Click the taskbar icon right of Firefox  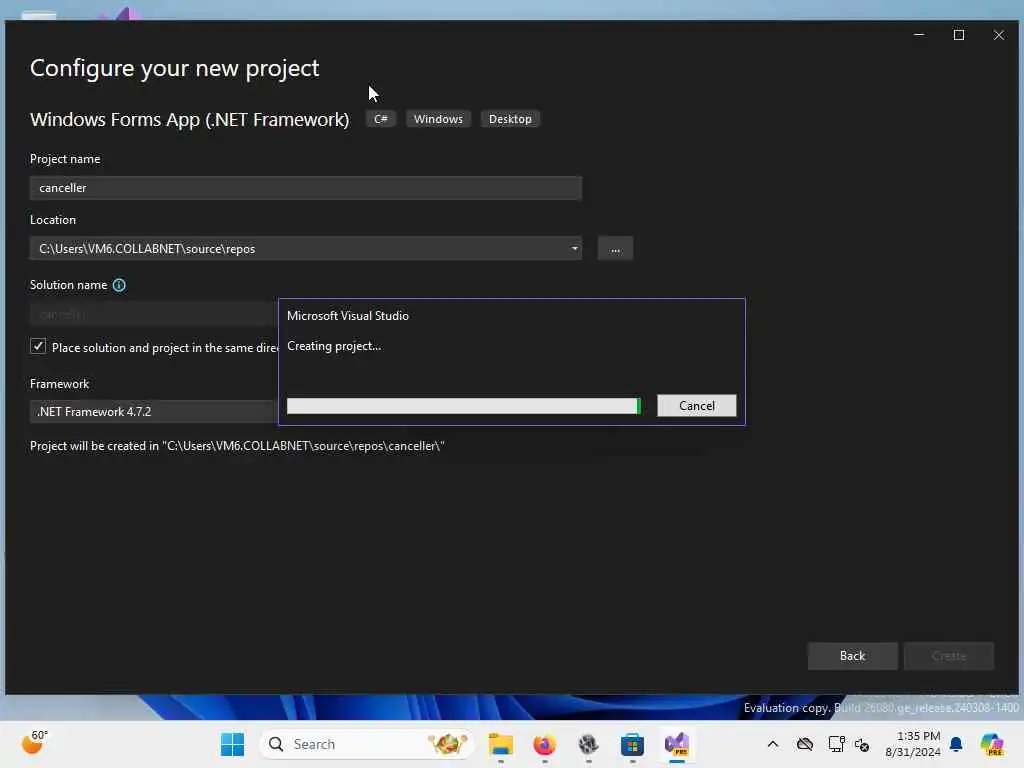pyautogui.click(x=588, y=744)
